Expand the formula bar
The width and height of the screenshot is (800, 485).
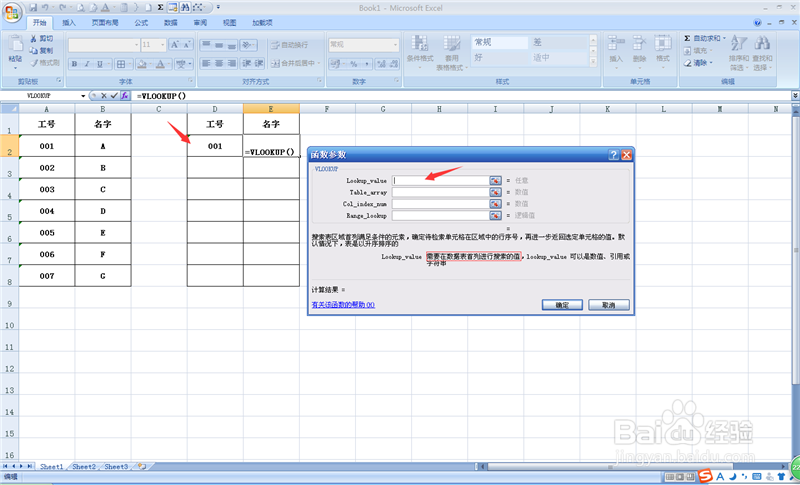click(795, 96)
